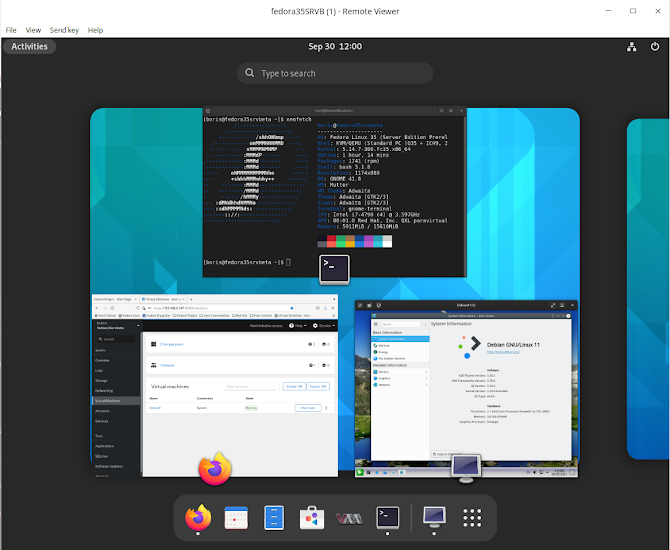This screenshot has width=670, height=550.
Task: Switch to the Fedora Project Start Page tab
Action: [x=115, y=299]
